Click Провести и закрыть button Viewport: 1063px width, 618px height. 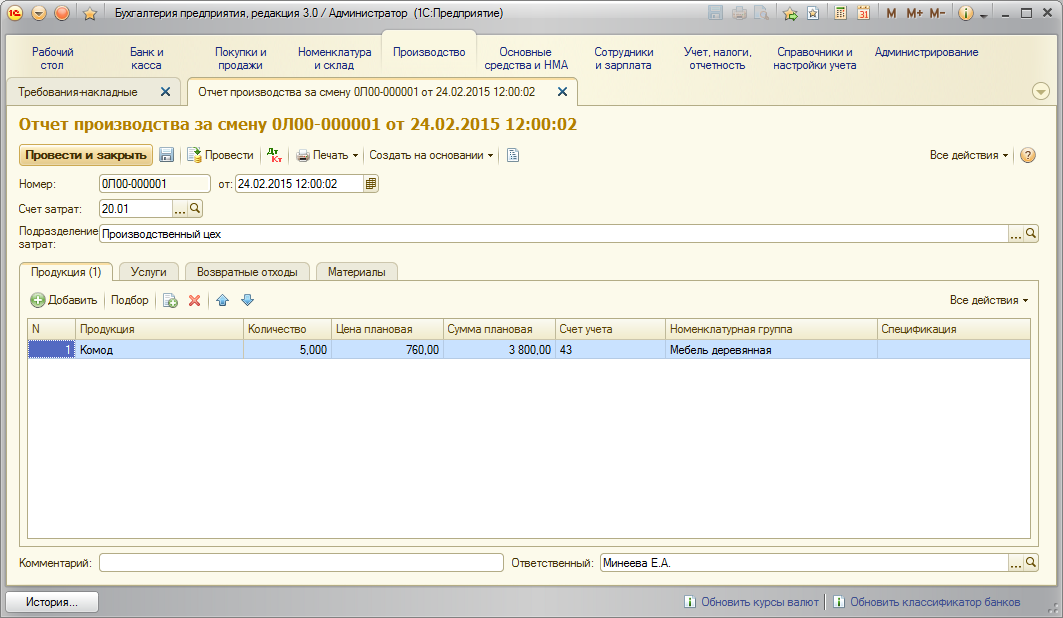point(86,155)
